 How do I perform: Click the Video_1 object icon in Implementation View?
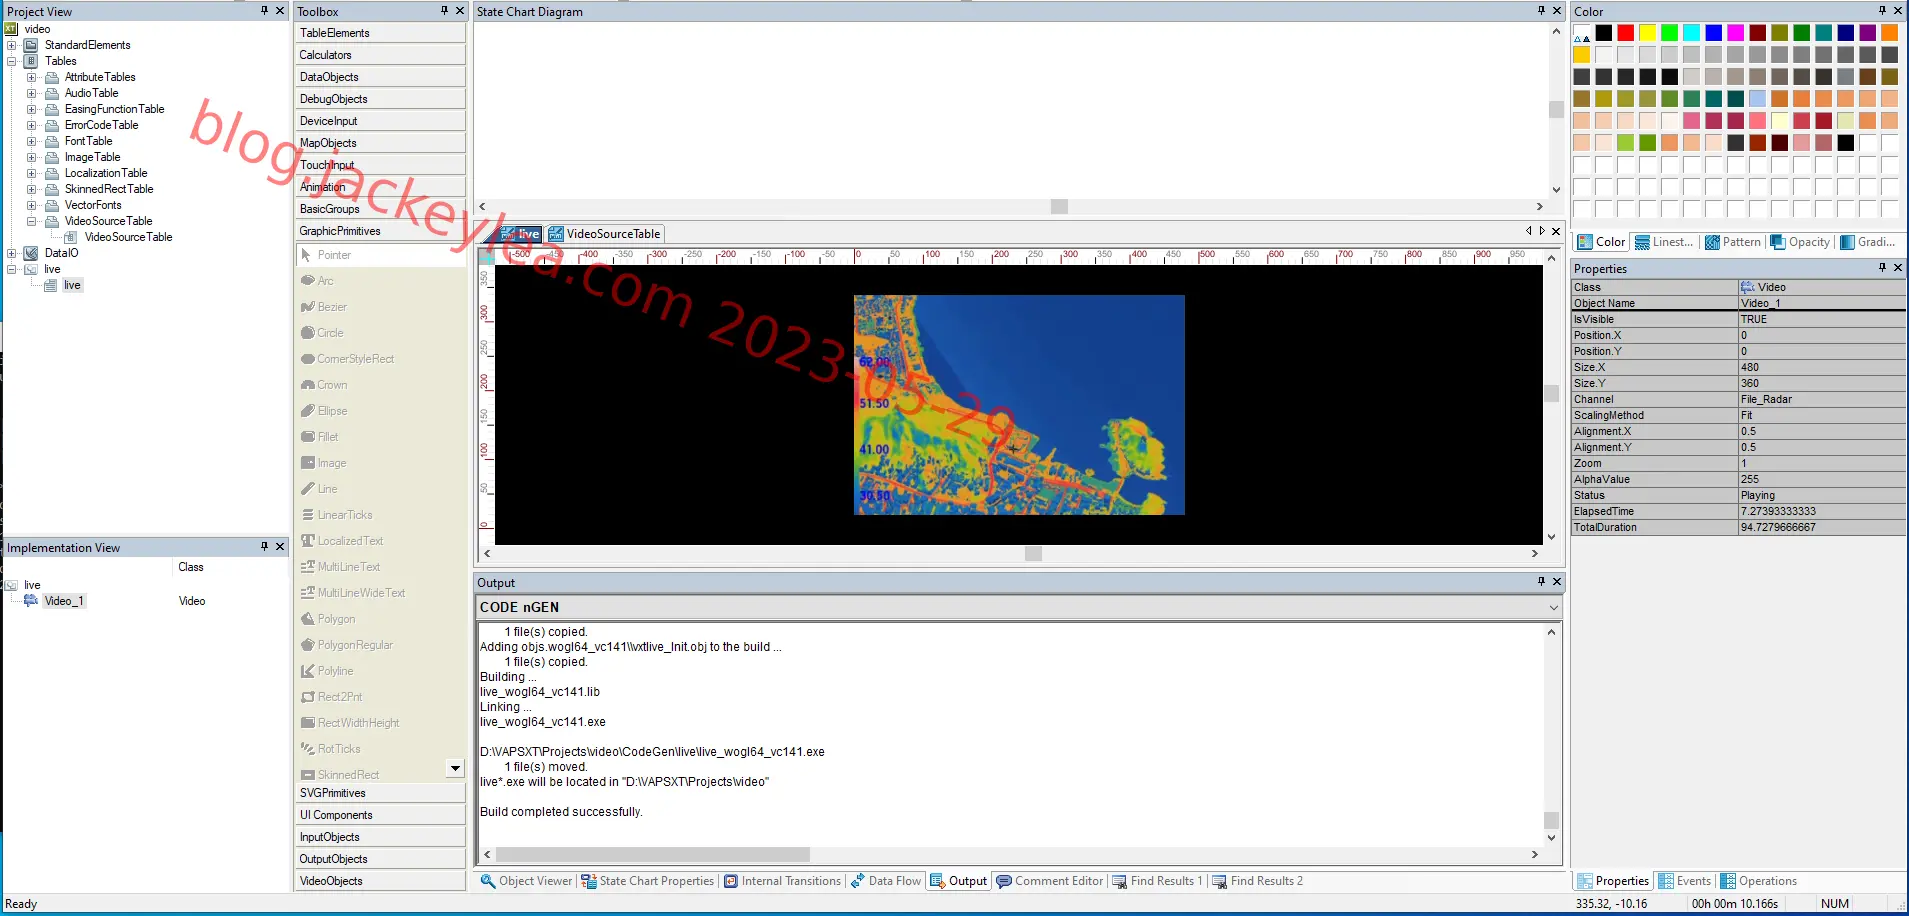31,601
